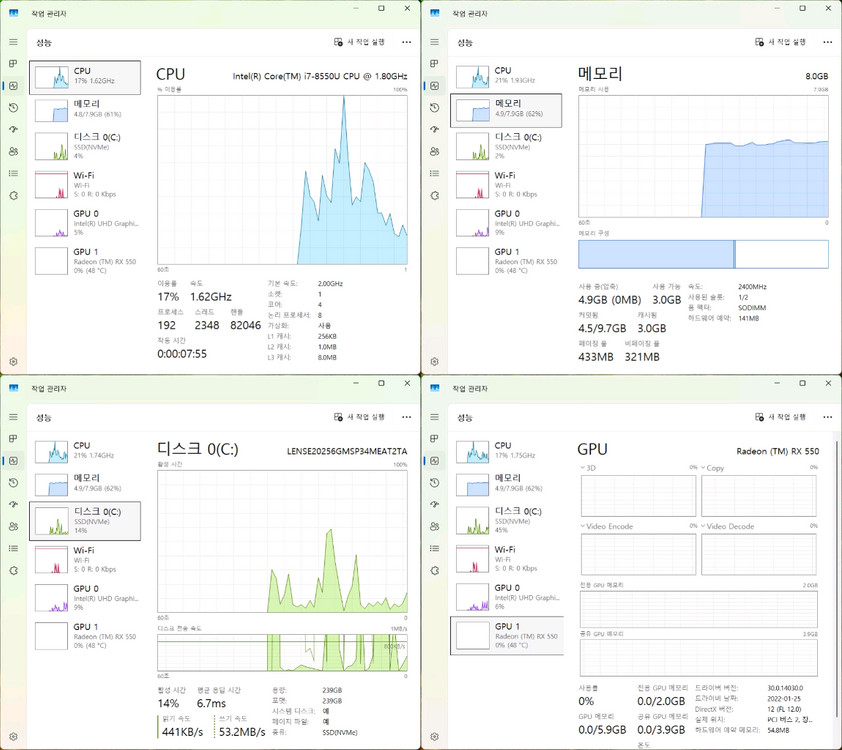This screenshot has width=842, height=750.
Task: Click 새 작업 실행 in CPU details window
Action: [x=359, y=42]
